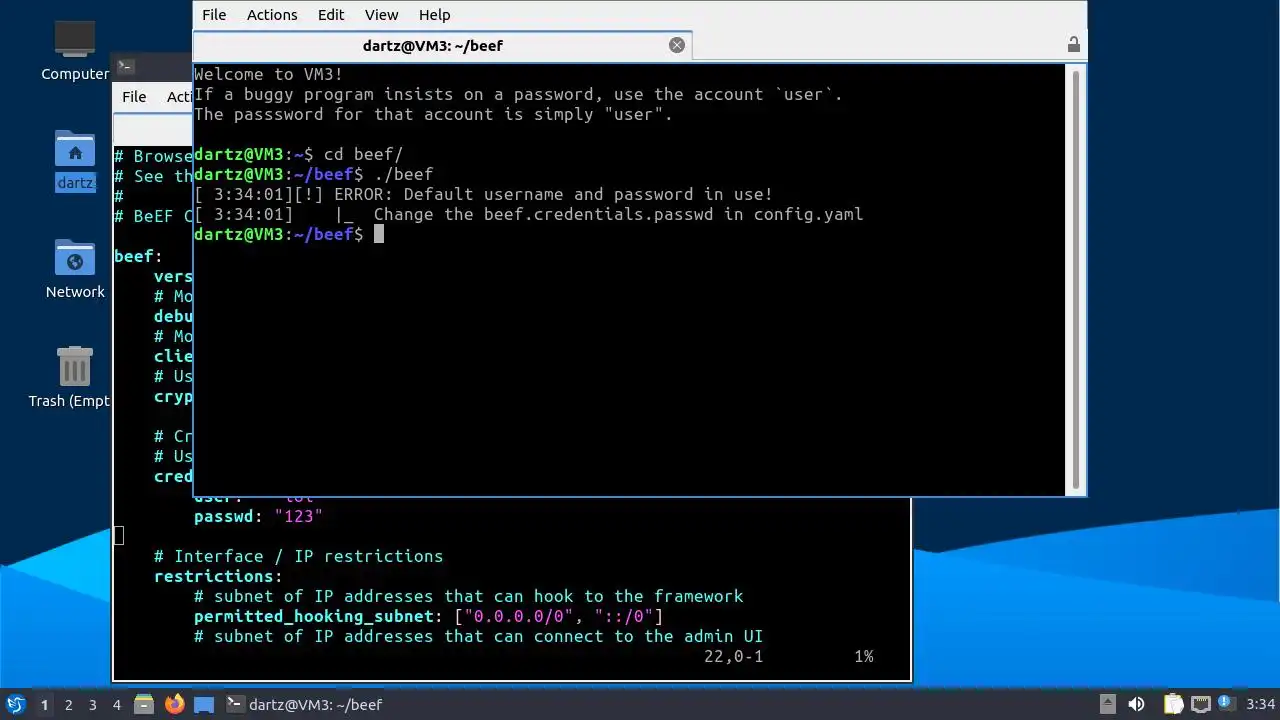The width and height of the screenshot is (1280, 720).
Task: Open the update notifier tray icon
Action: pos(1225,704)
